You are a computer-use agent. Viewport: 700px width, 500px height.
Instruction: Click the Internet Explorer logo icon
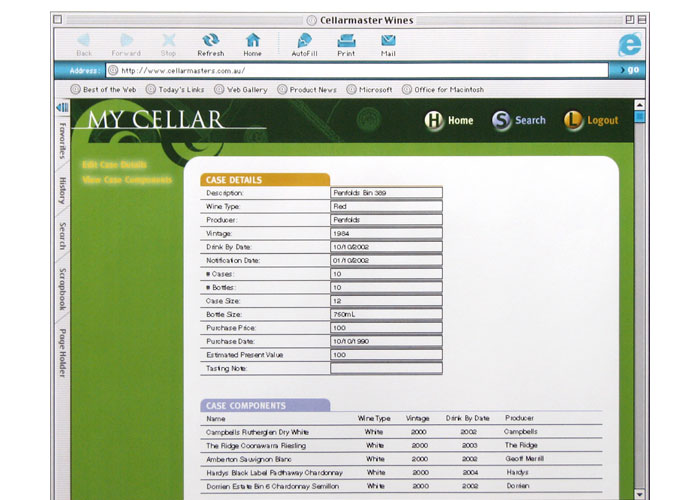629,44
